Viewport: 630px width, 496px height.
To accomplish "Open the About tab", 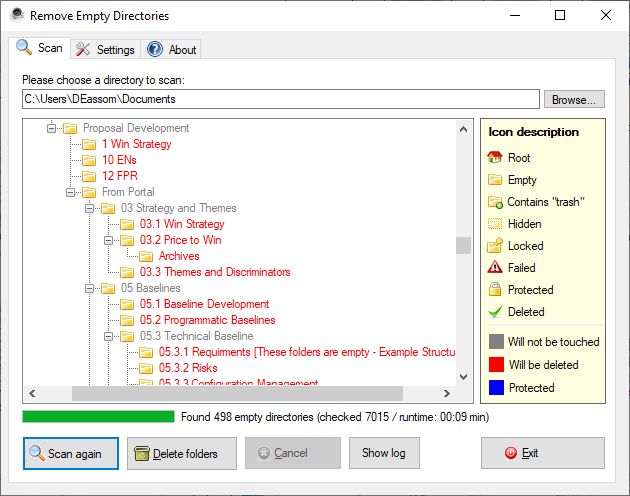I will tap(171, 49).
